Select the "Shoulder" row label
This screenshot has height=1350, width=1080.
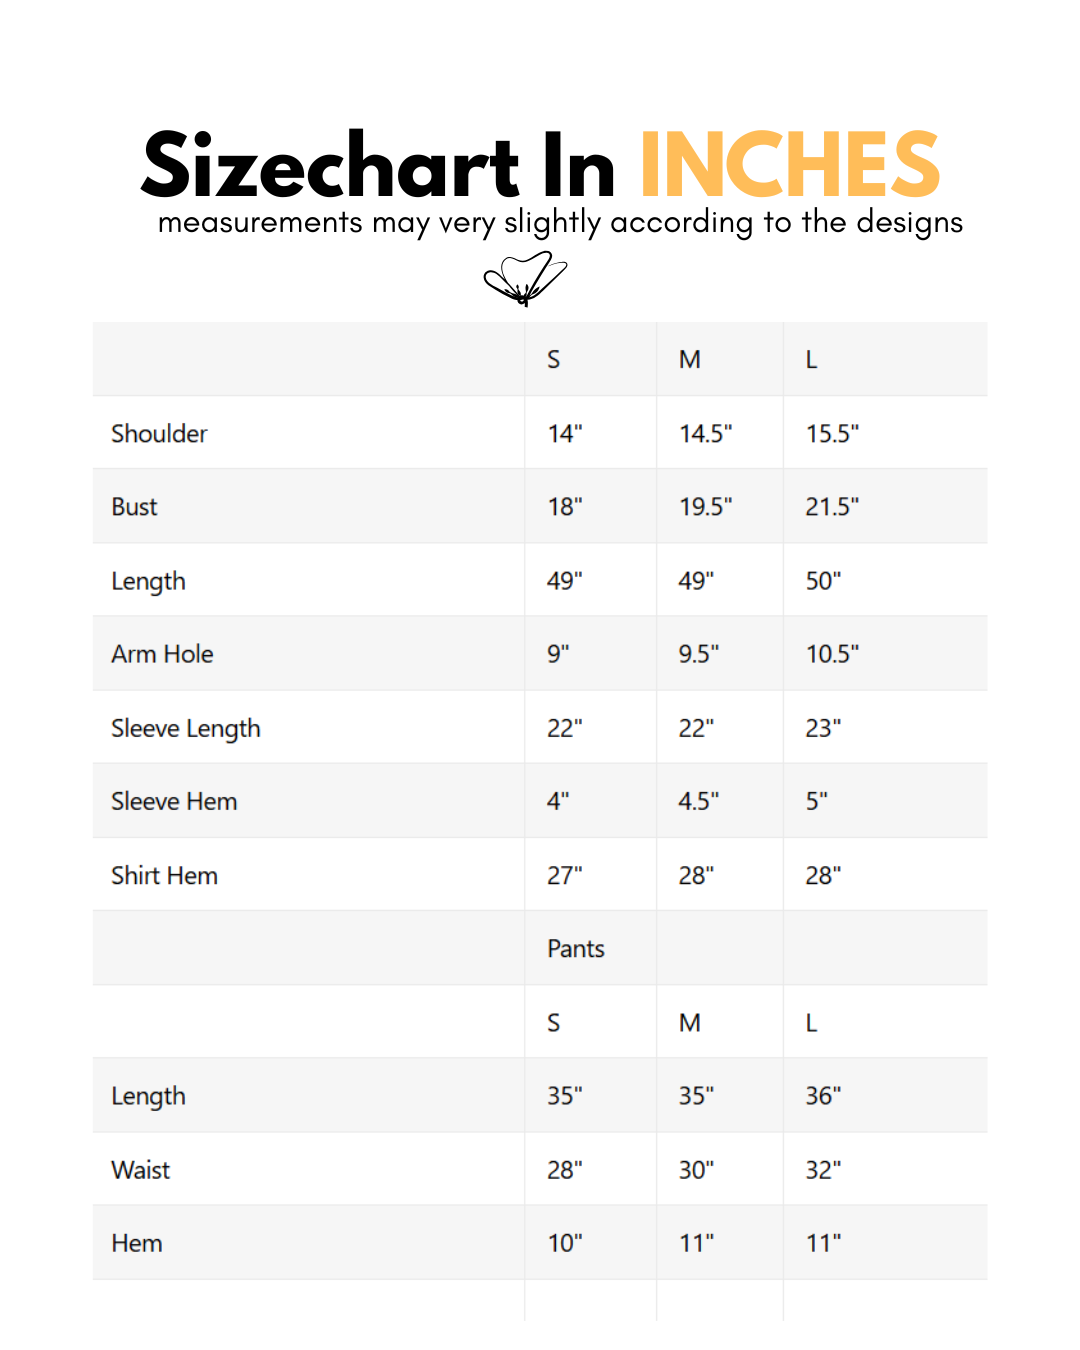(x=159, y=434)
